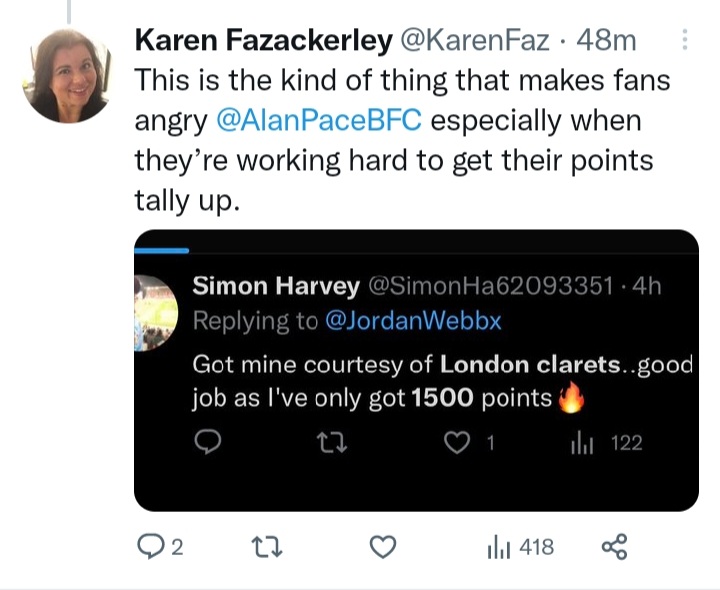Image resolution: width=720 pixels, height=590 pixels.
Task: Like Karen Fazackerley's tweet
Action: [383, 547]
